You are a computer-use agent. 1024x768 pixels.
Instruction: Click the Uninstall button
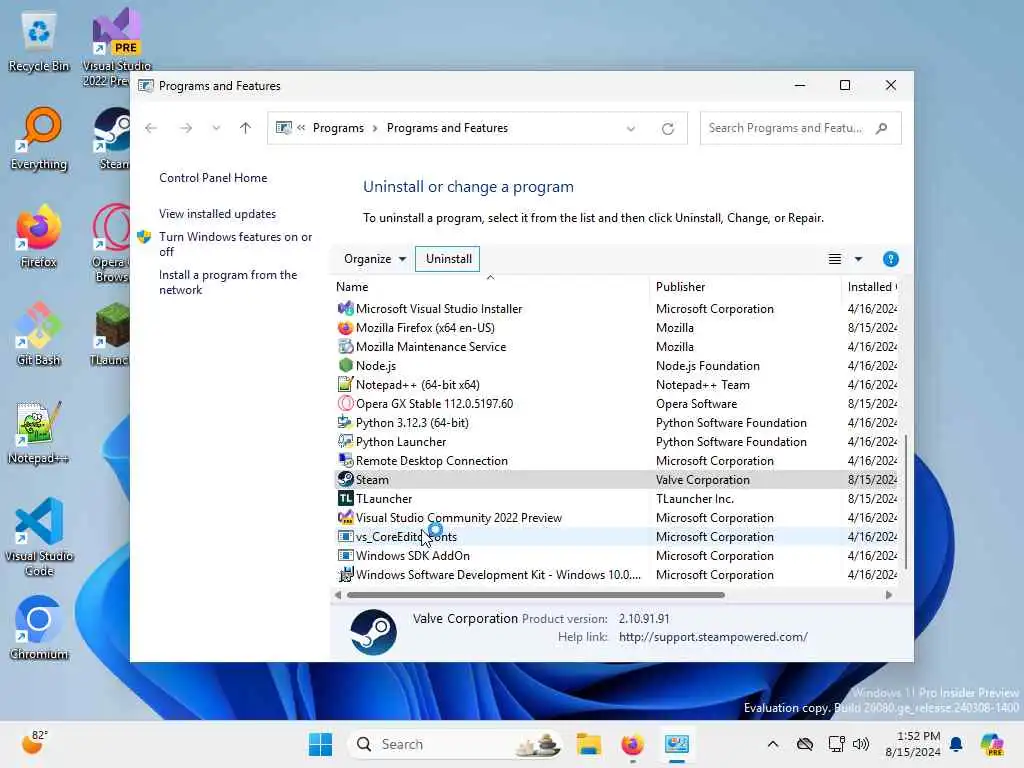[x=448, y=259]
